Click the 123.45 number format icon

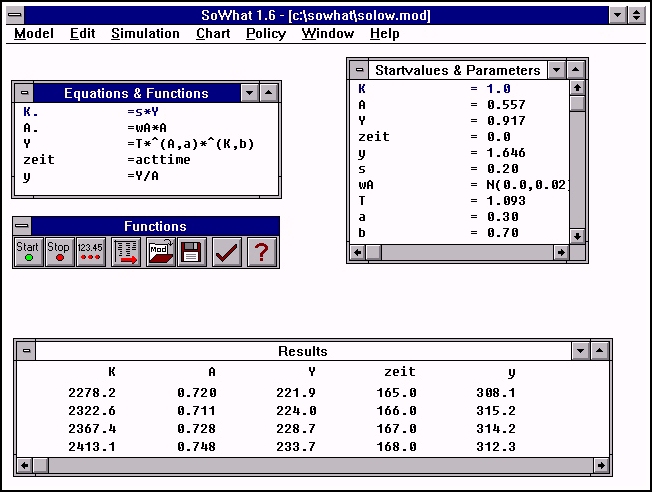click(91, 252)
